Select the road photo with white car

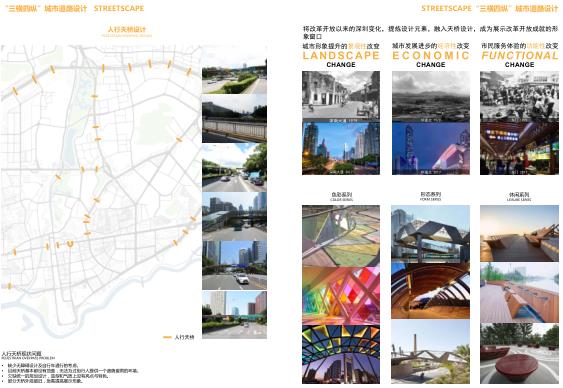[234, 265]
